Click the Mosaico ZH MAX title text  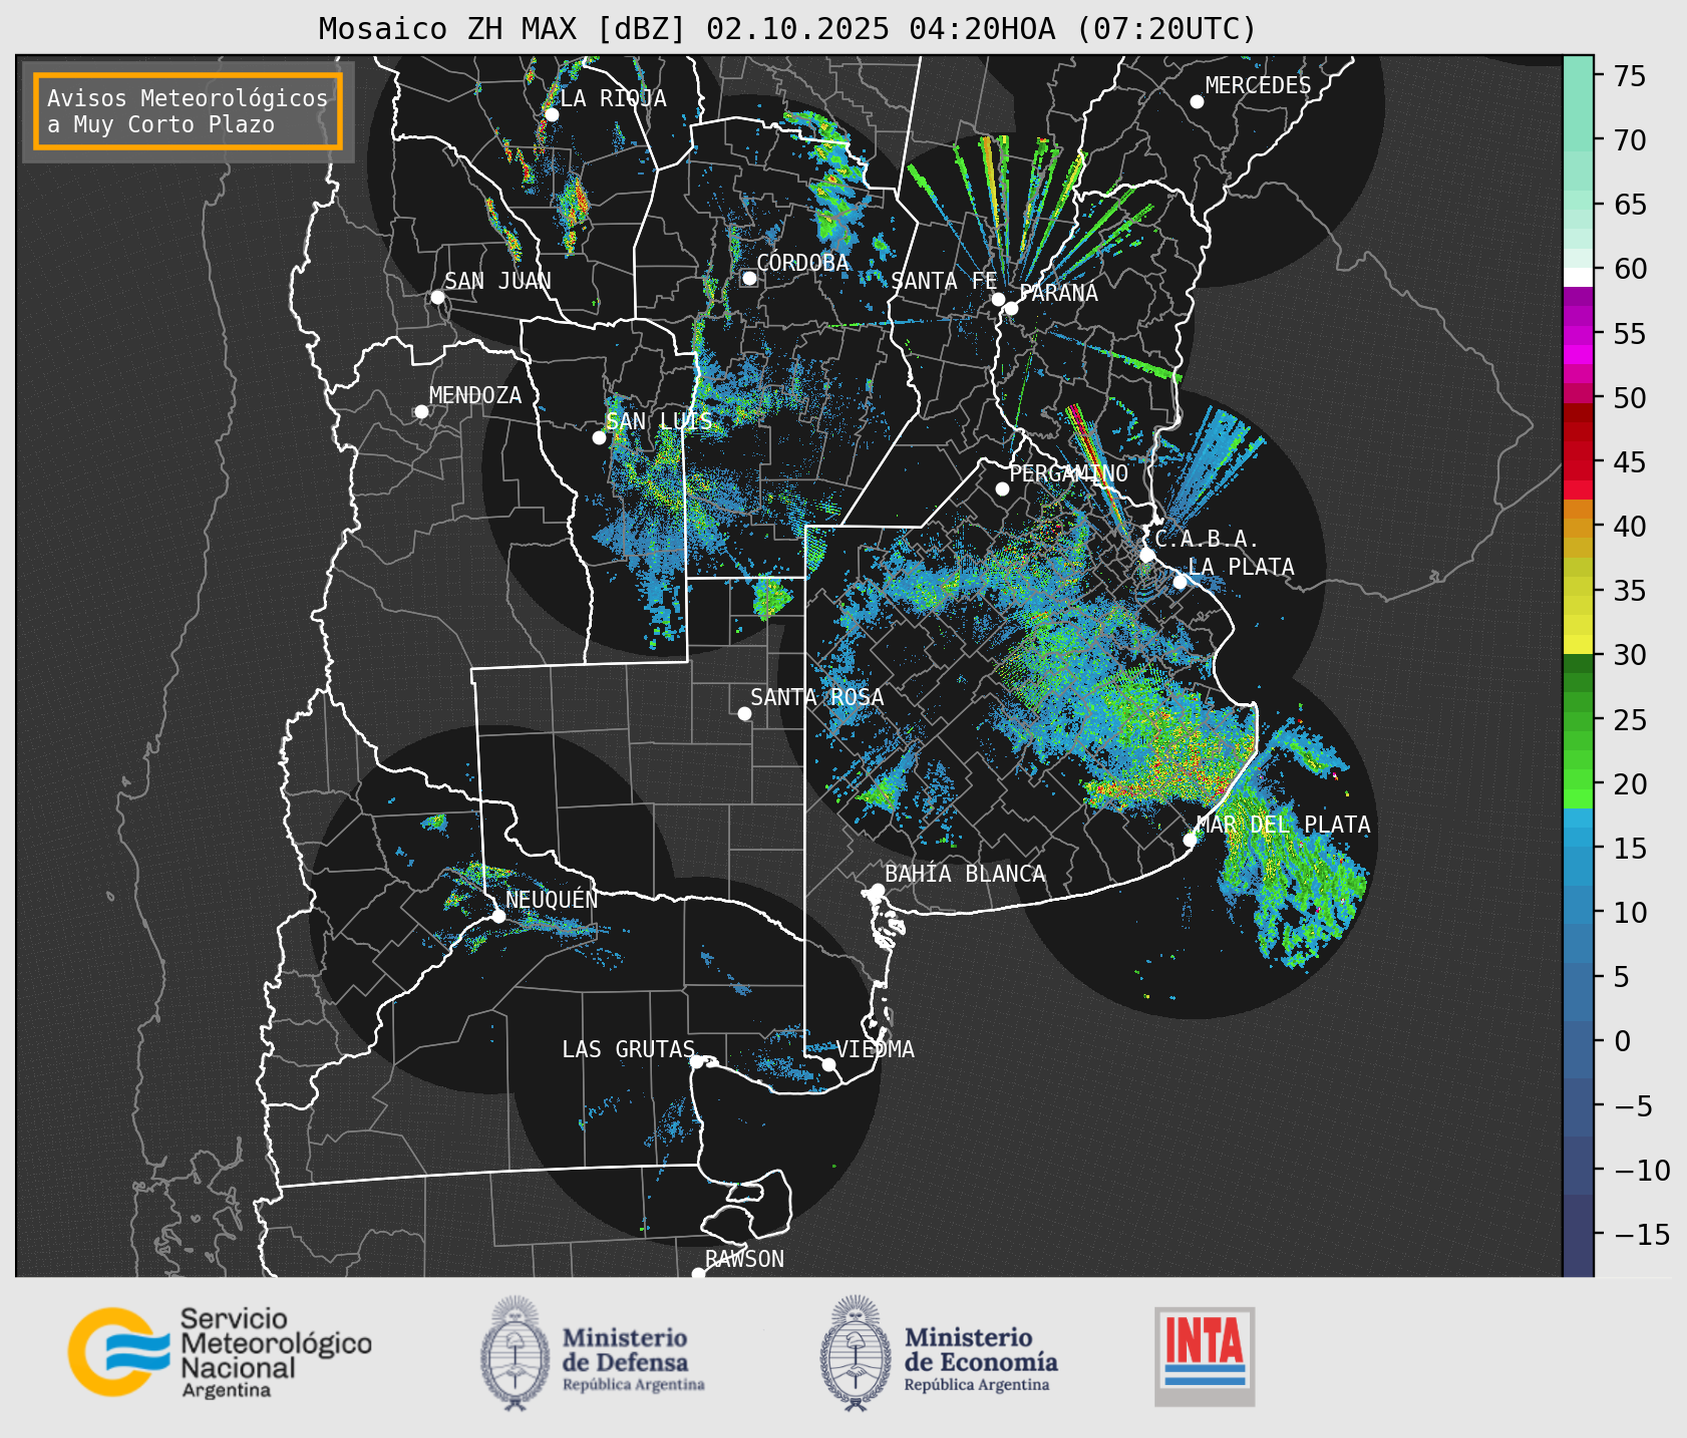786,29
